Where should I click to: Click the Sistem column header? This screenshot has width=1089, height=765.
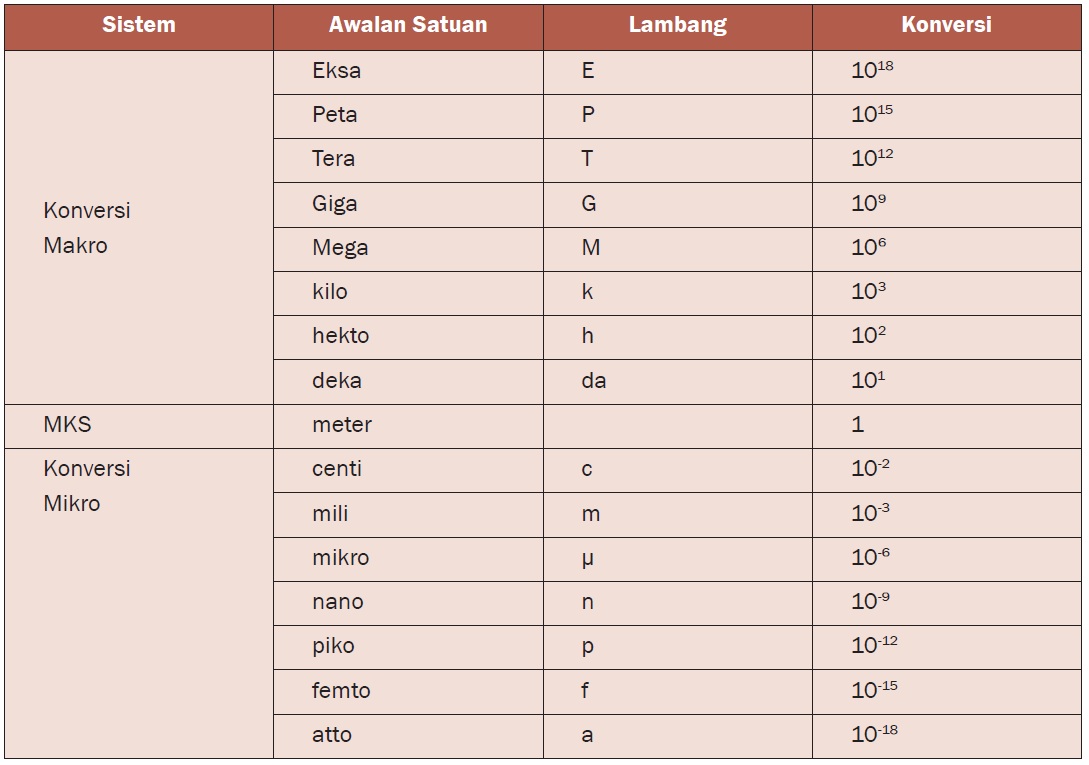(138, 25)
